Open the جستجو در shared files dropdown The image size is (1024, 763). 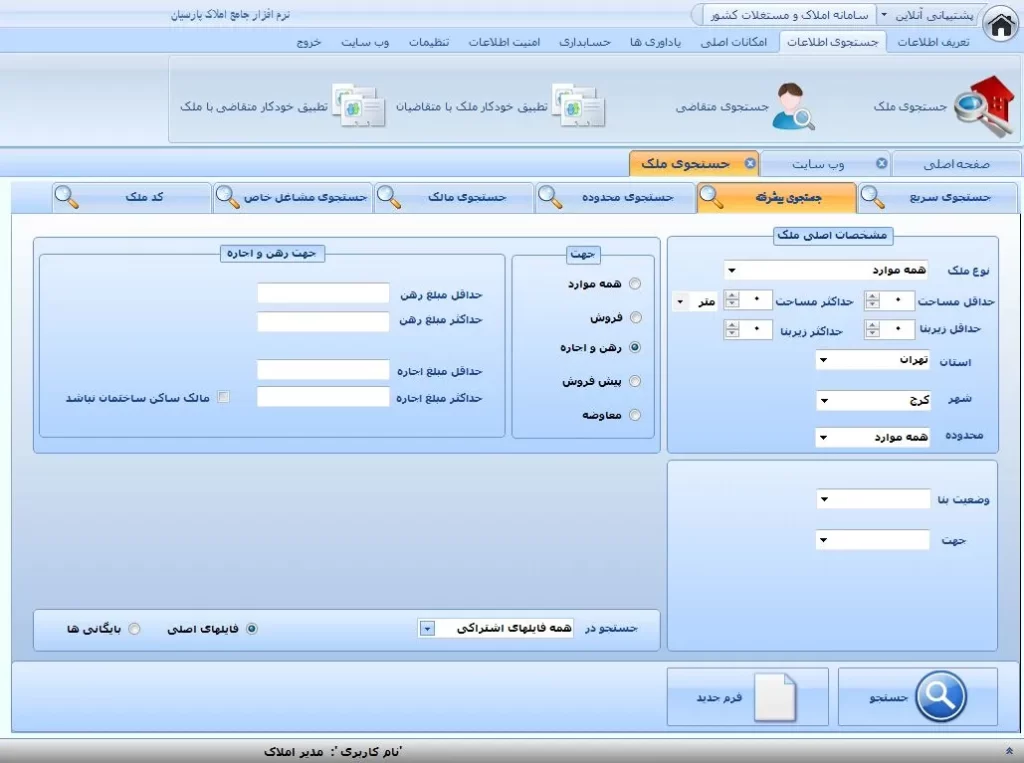[427, 629]
